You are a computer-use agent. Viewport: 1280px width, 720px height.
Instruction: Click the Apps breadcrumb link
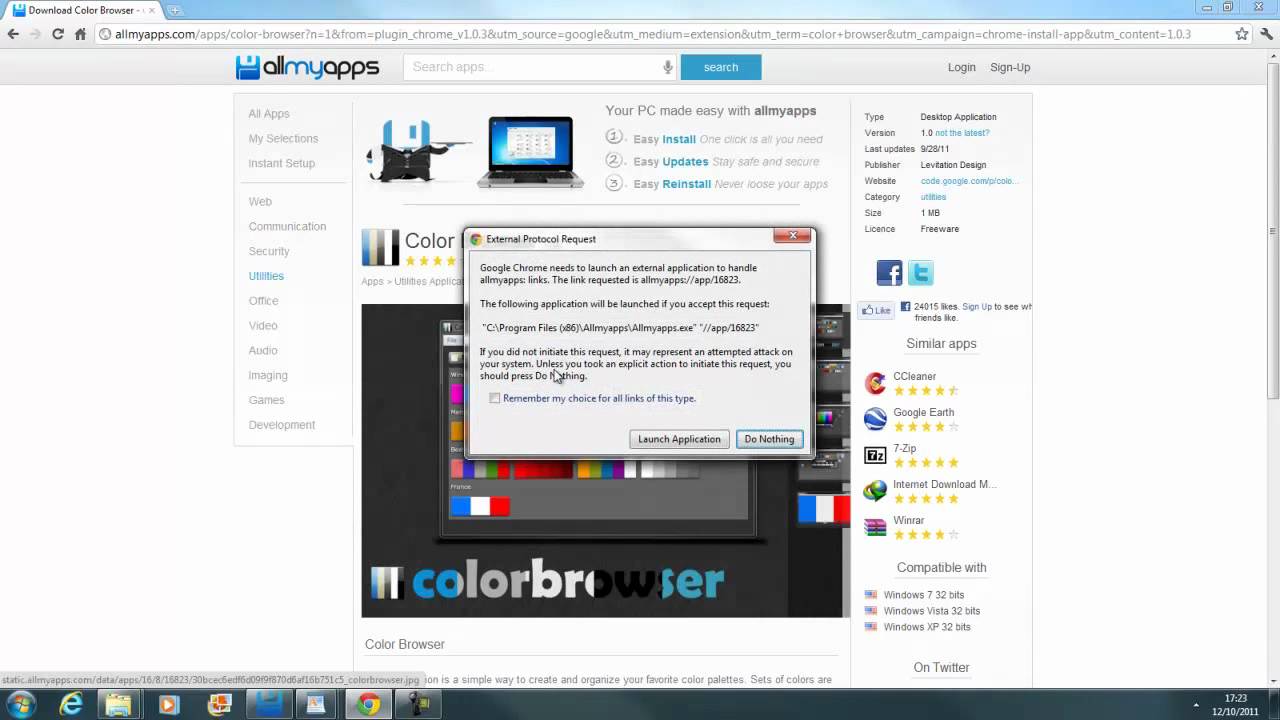pos(372,282)
